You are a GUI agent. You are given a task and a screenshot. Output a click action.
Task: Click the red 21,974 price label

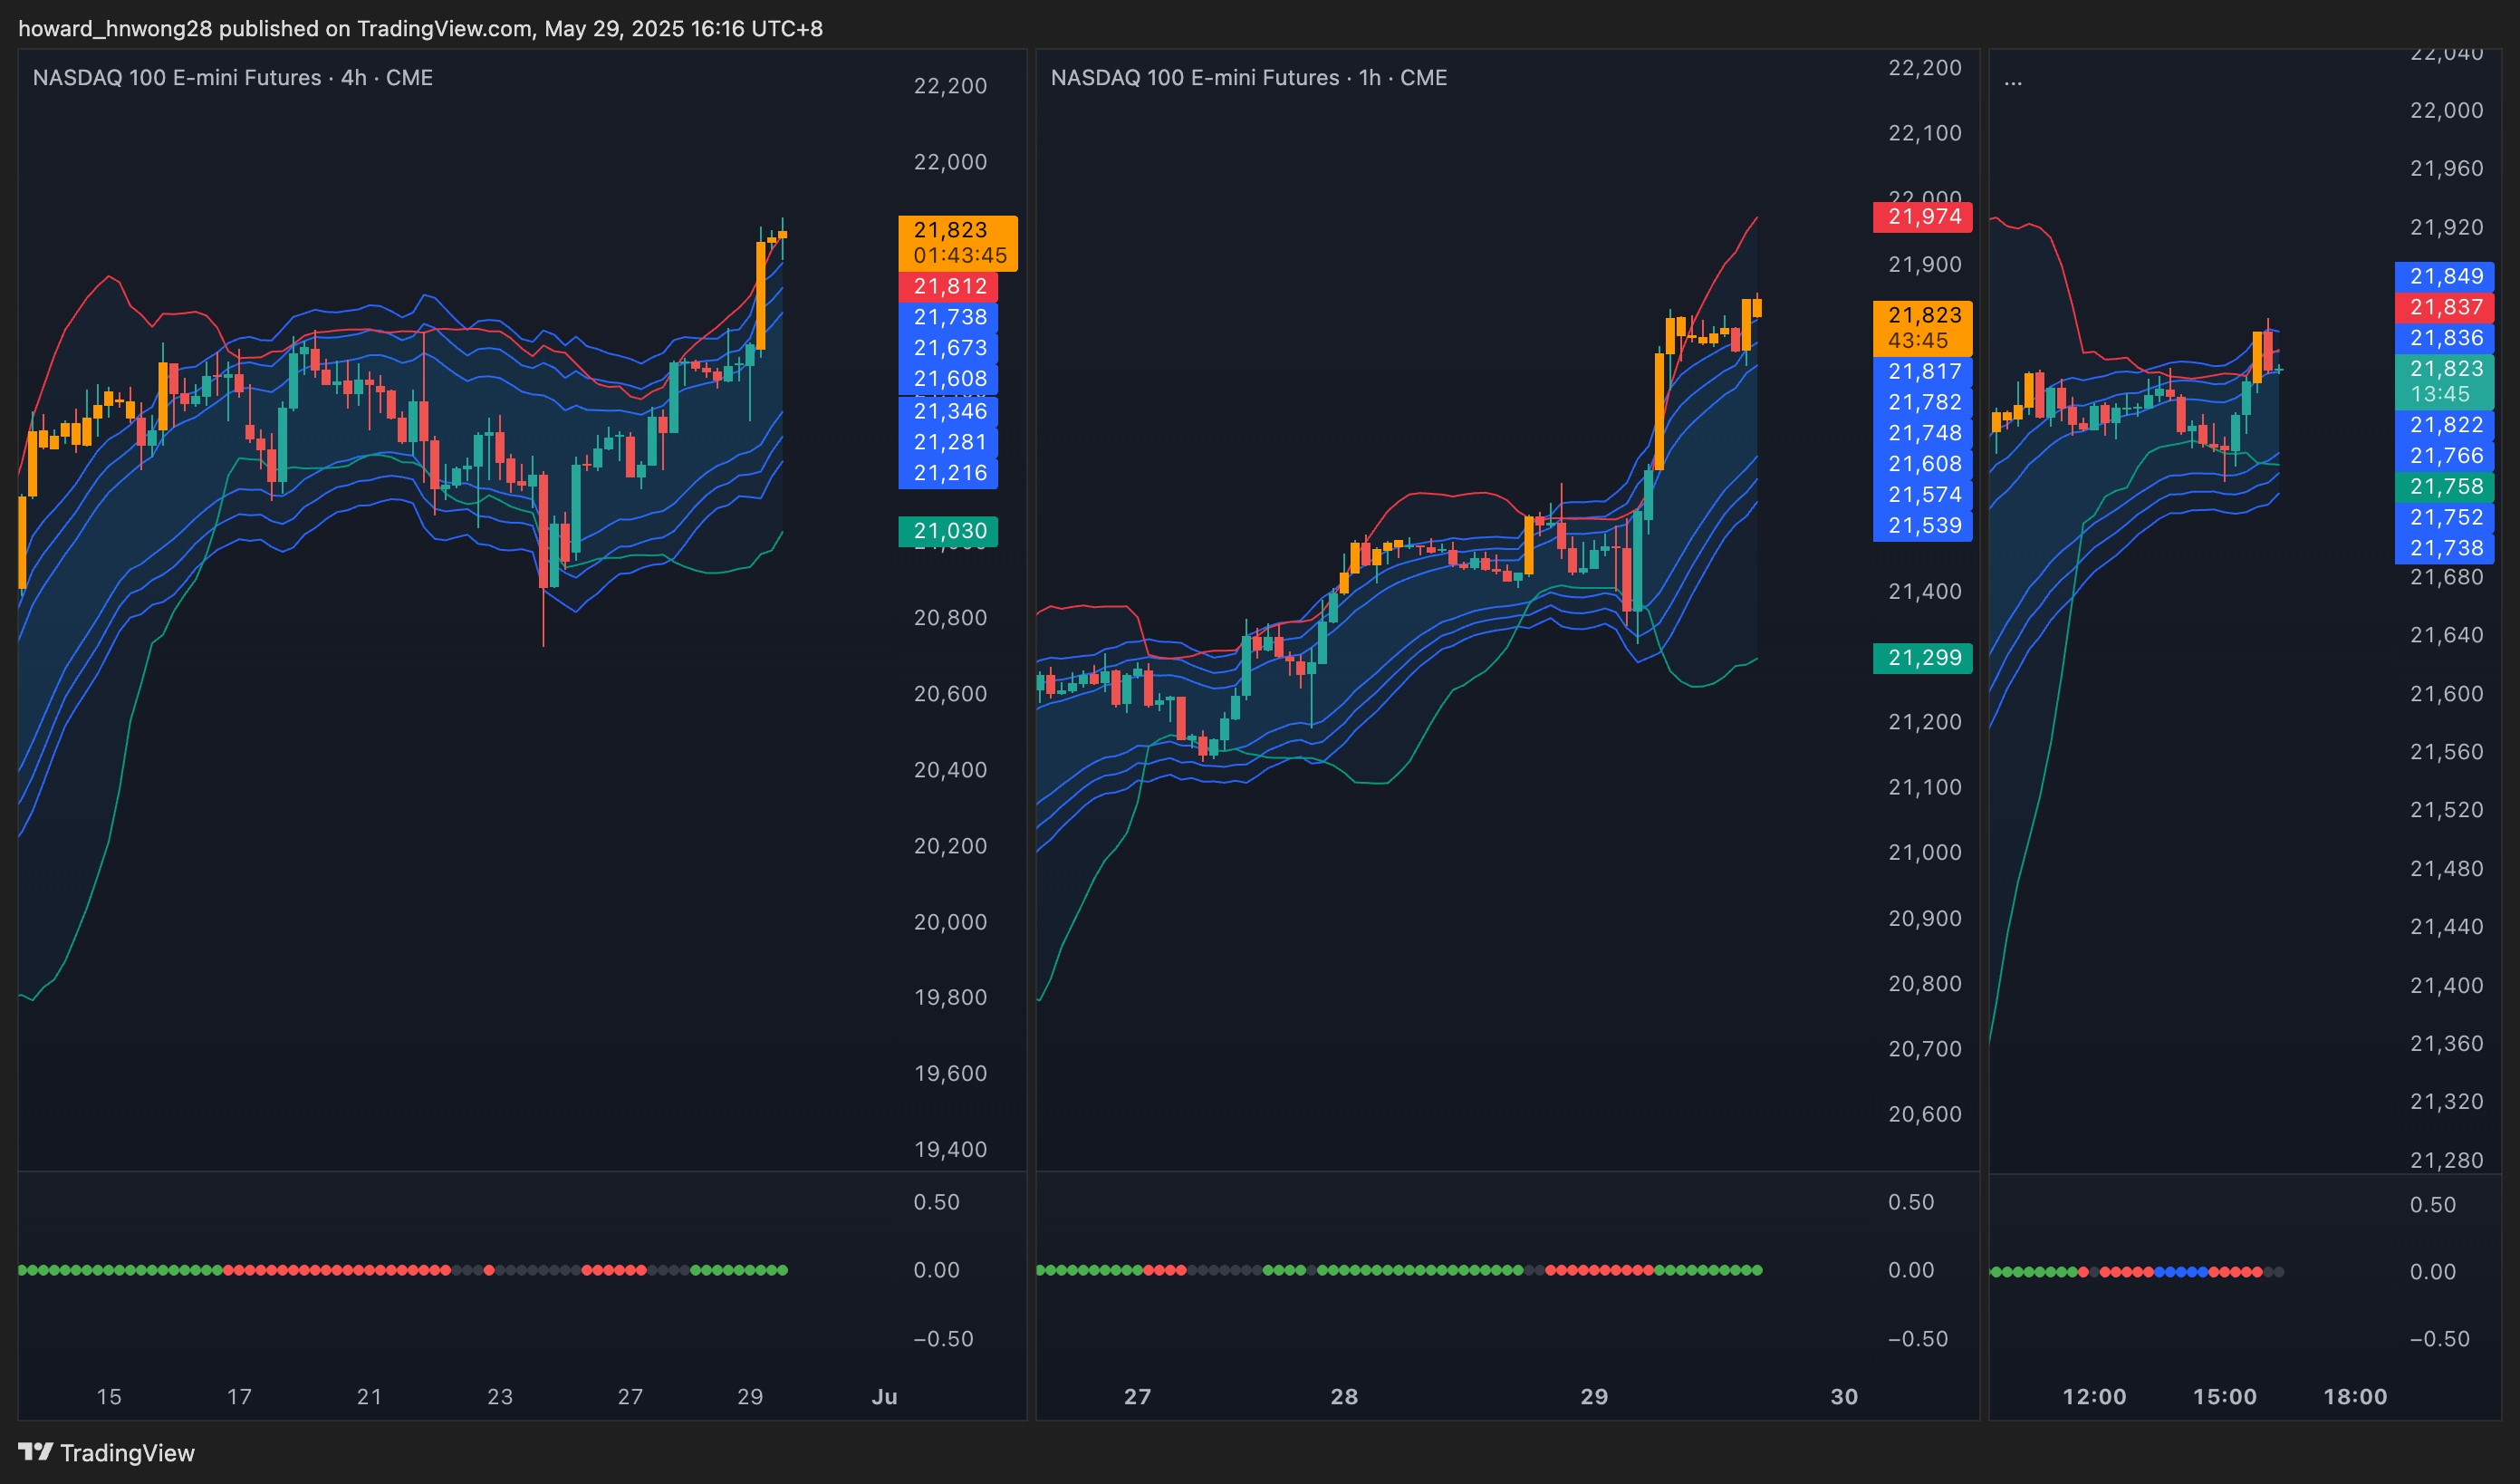pyautogui.click(x=1922, y=217)
